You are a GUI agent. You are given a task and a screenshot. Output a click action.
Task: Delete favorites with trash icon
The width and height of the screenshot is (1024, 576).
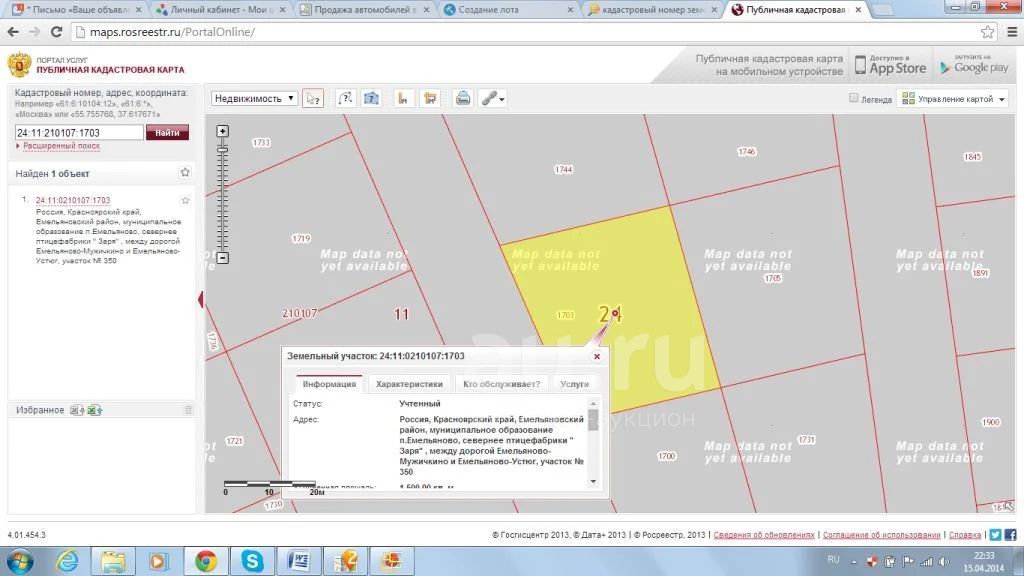(x=188, y=410)
